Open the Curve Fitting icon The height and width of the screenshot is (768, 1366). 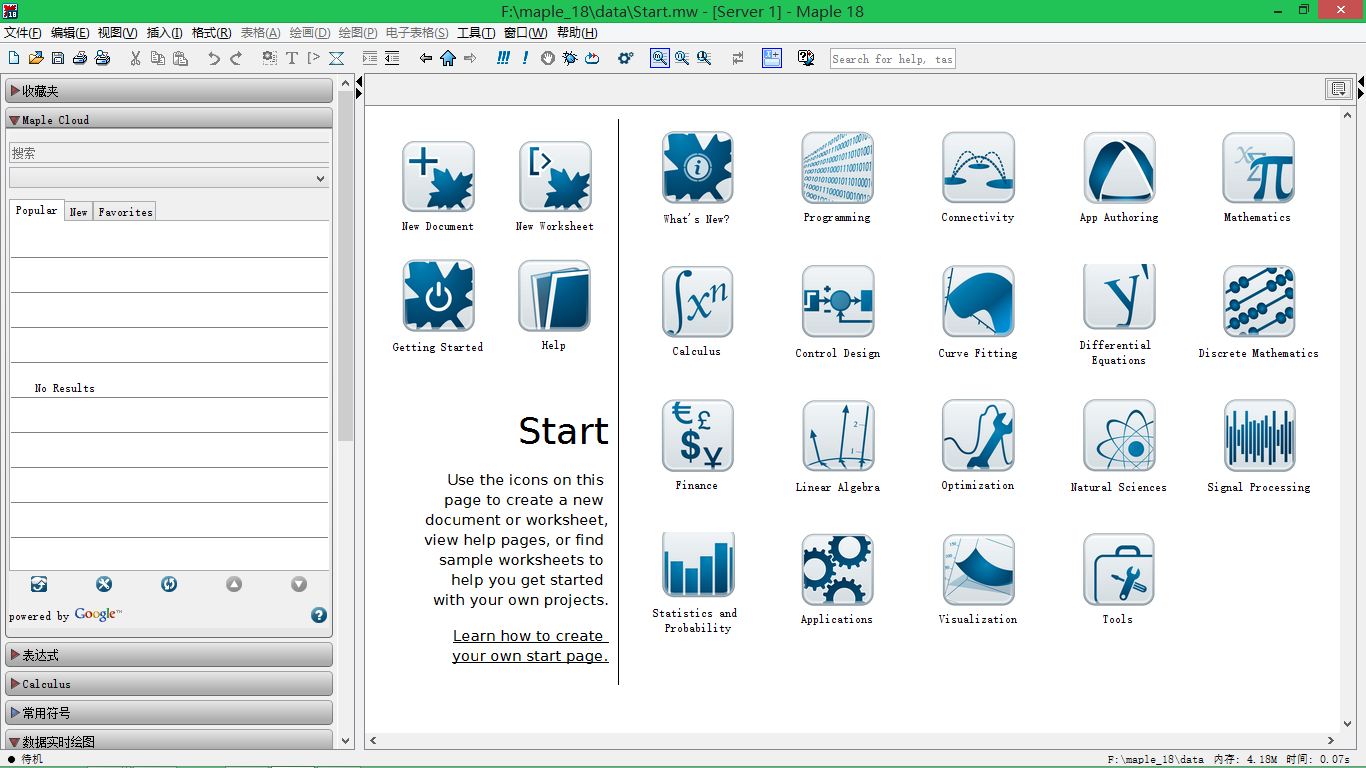coord(978,302)
